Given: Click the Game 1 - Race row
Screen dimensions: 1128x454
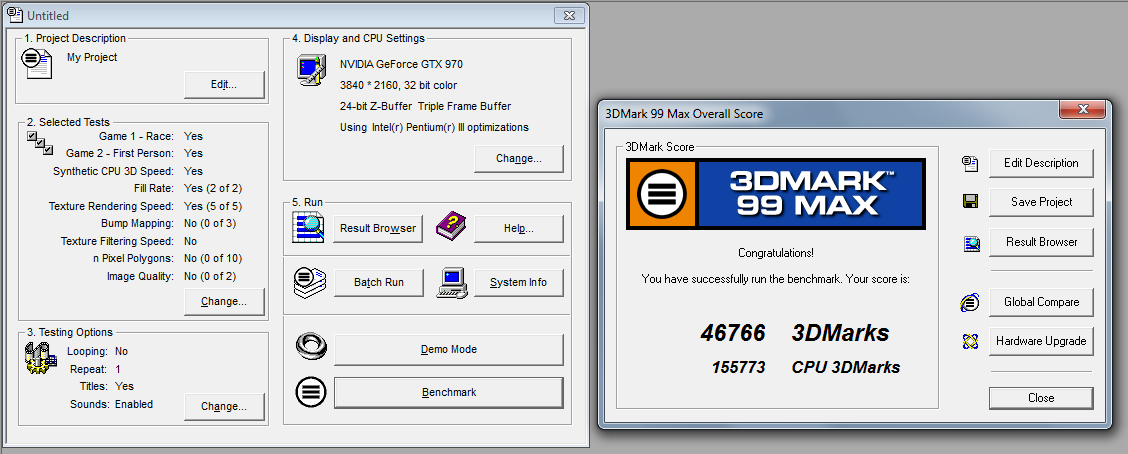Looking at the screenshot, I should (x=151, y=136).
